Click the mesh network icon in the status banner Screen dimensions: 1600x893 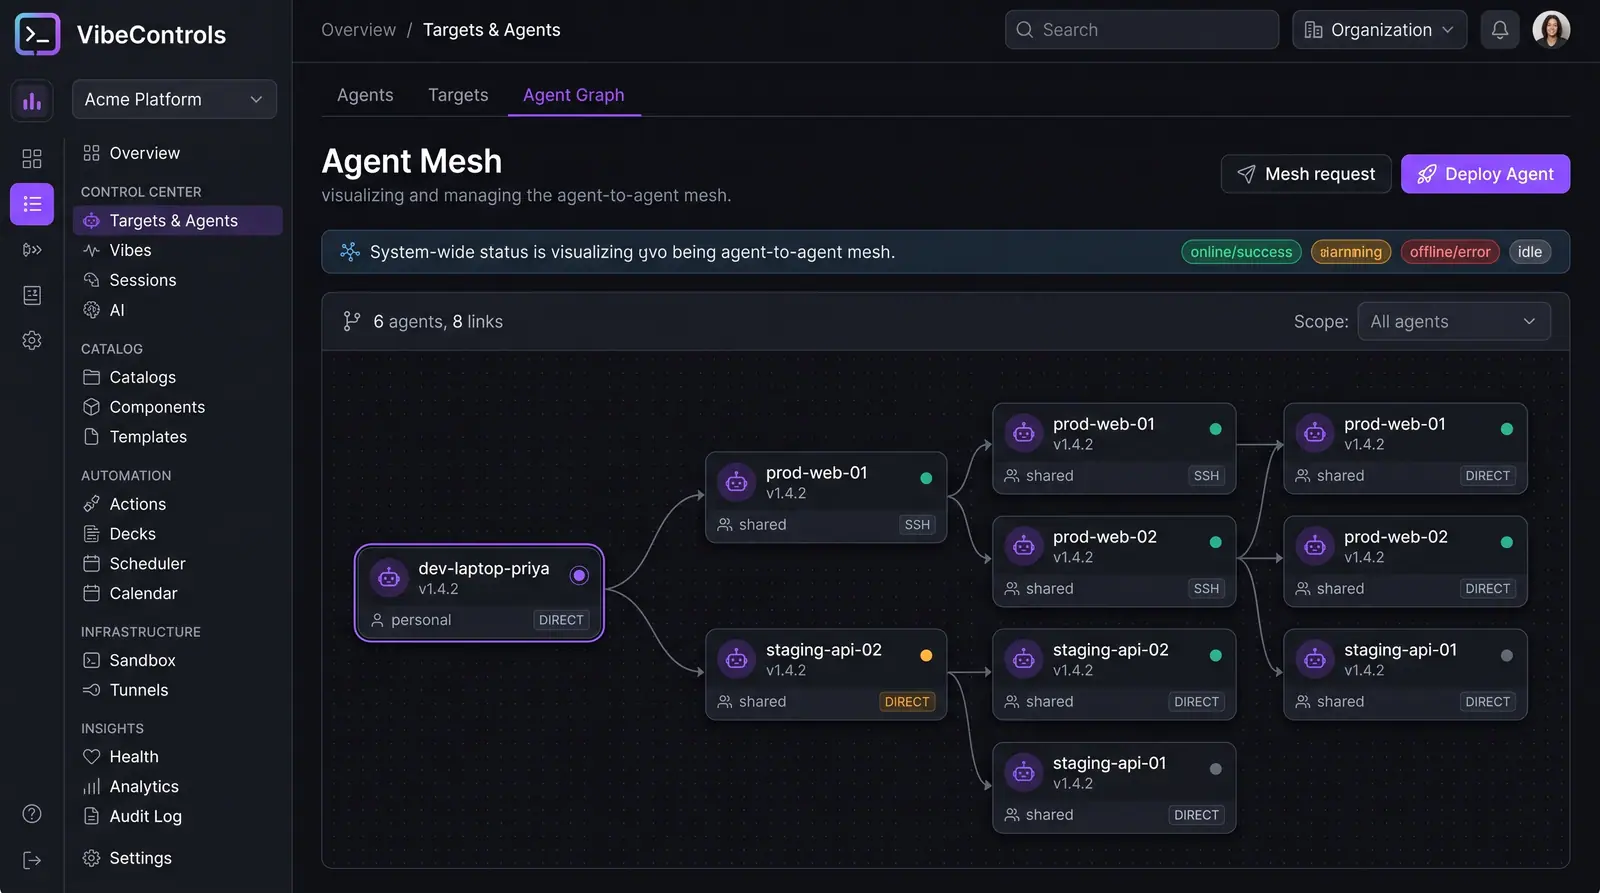click(x=349, y=252)
